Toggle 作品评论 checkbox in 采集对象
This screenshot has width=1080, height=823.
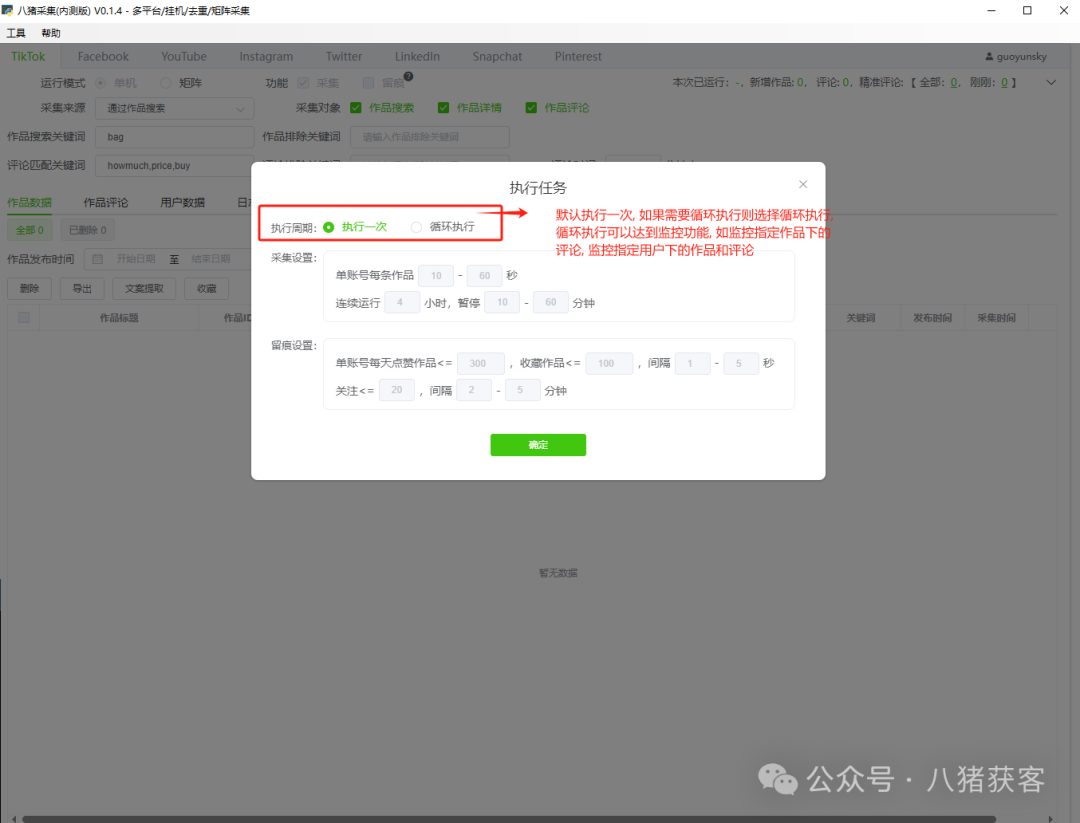pos(531,107)
